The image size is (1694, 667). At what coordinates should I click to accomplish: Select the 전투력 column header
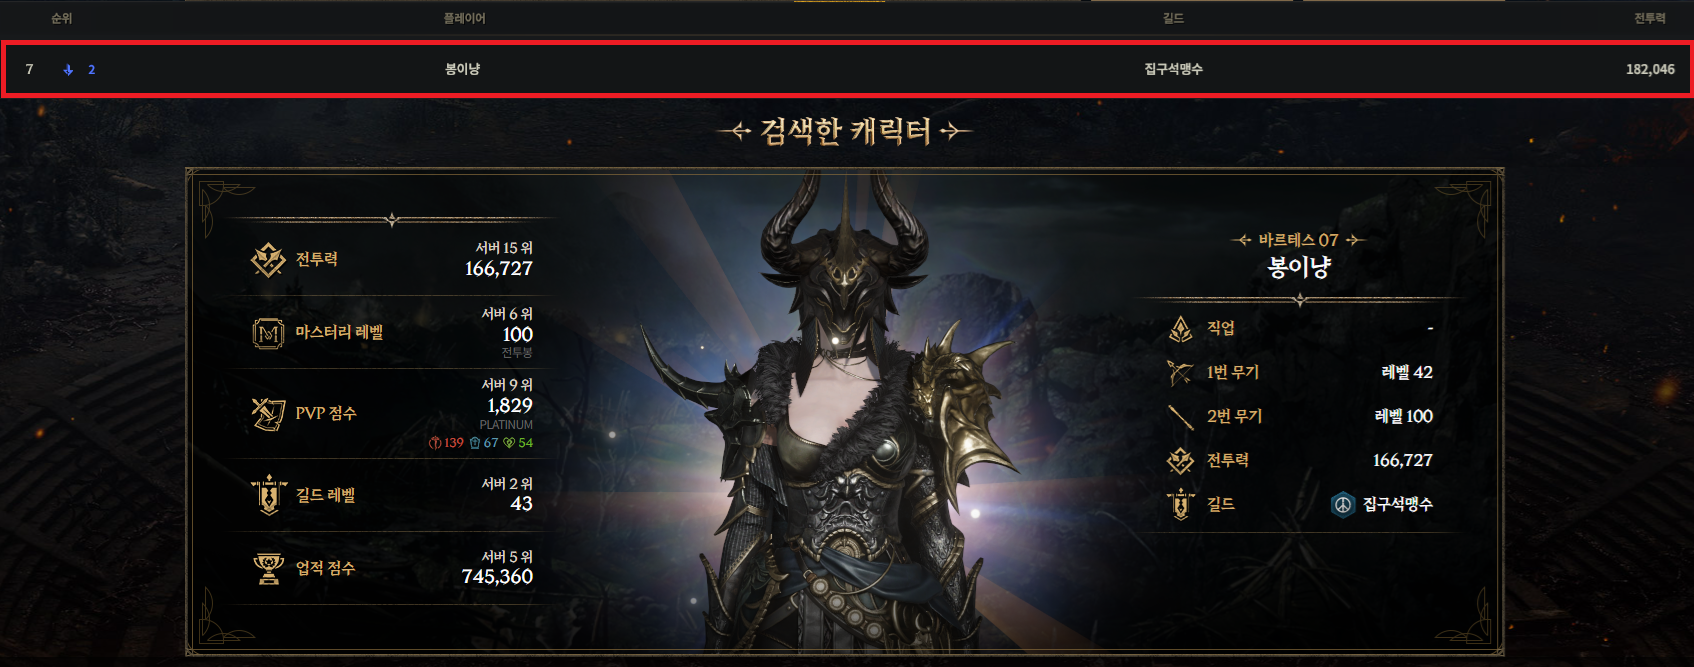(1650, 18)
